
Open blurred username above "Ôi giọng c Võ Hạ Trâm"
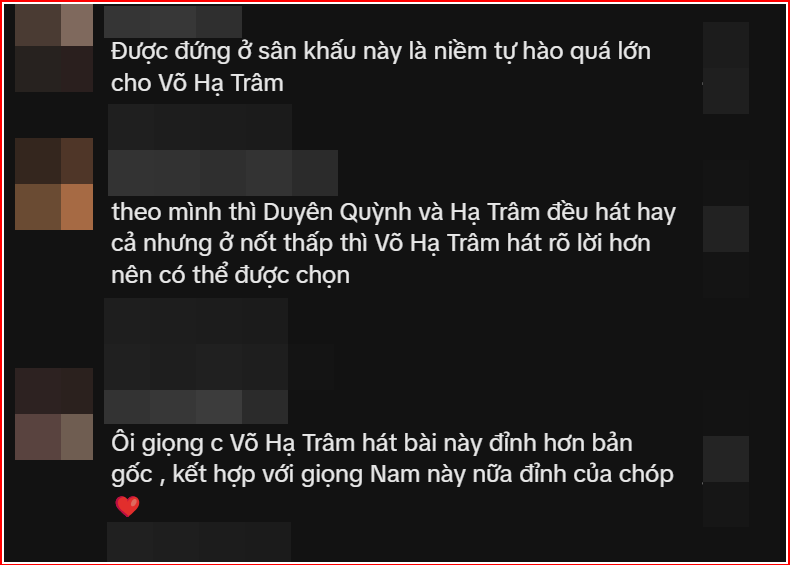[x=196, y=406]
